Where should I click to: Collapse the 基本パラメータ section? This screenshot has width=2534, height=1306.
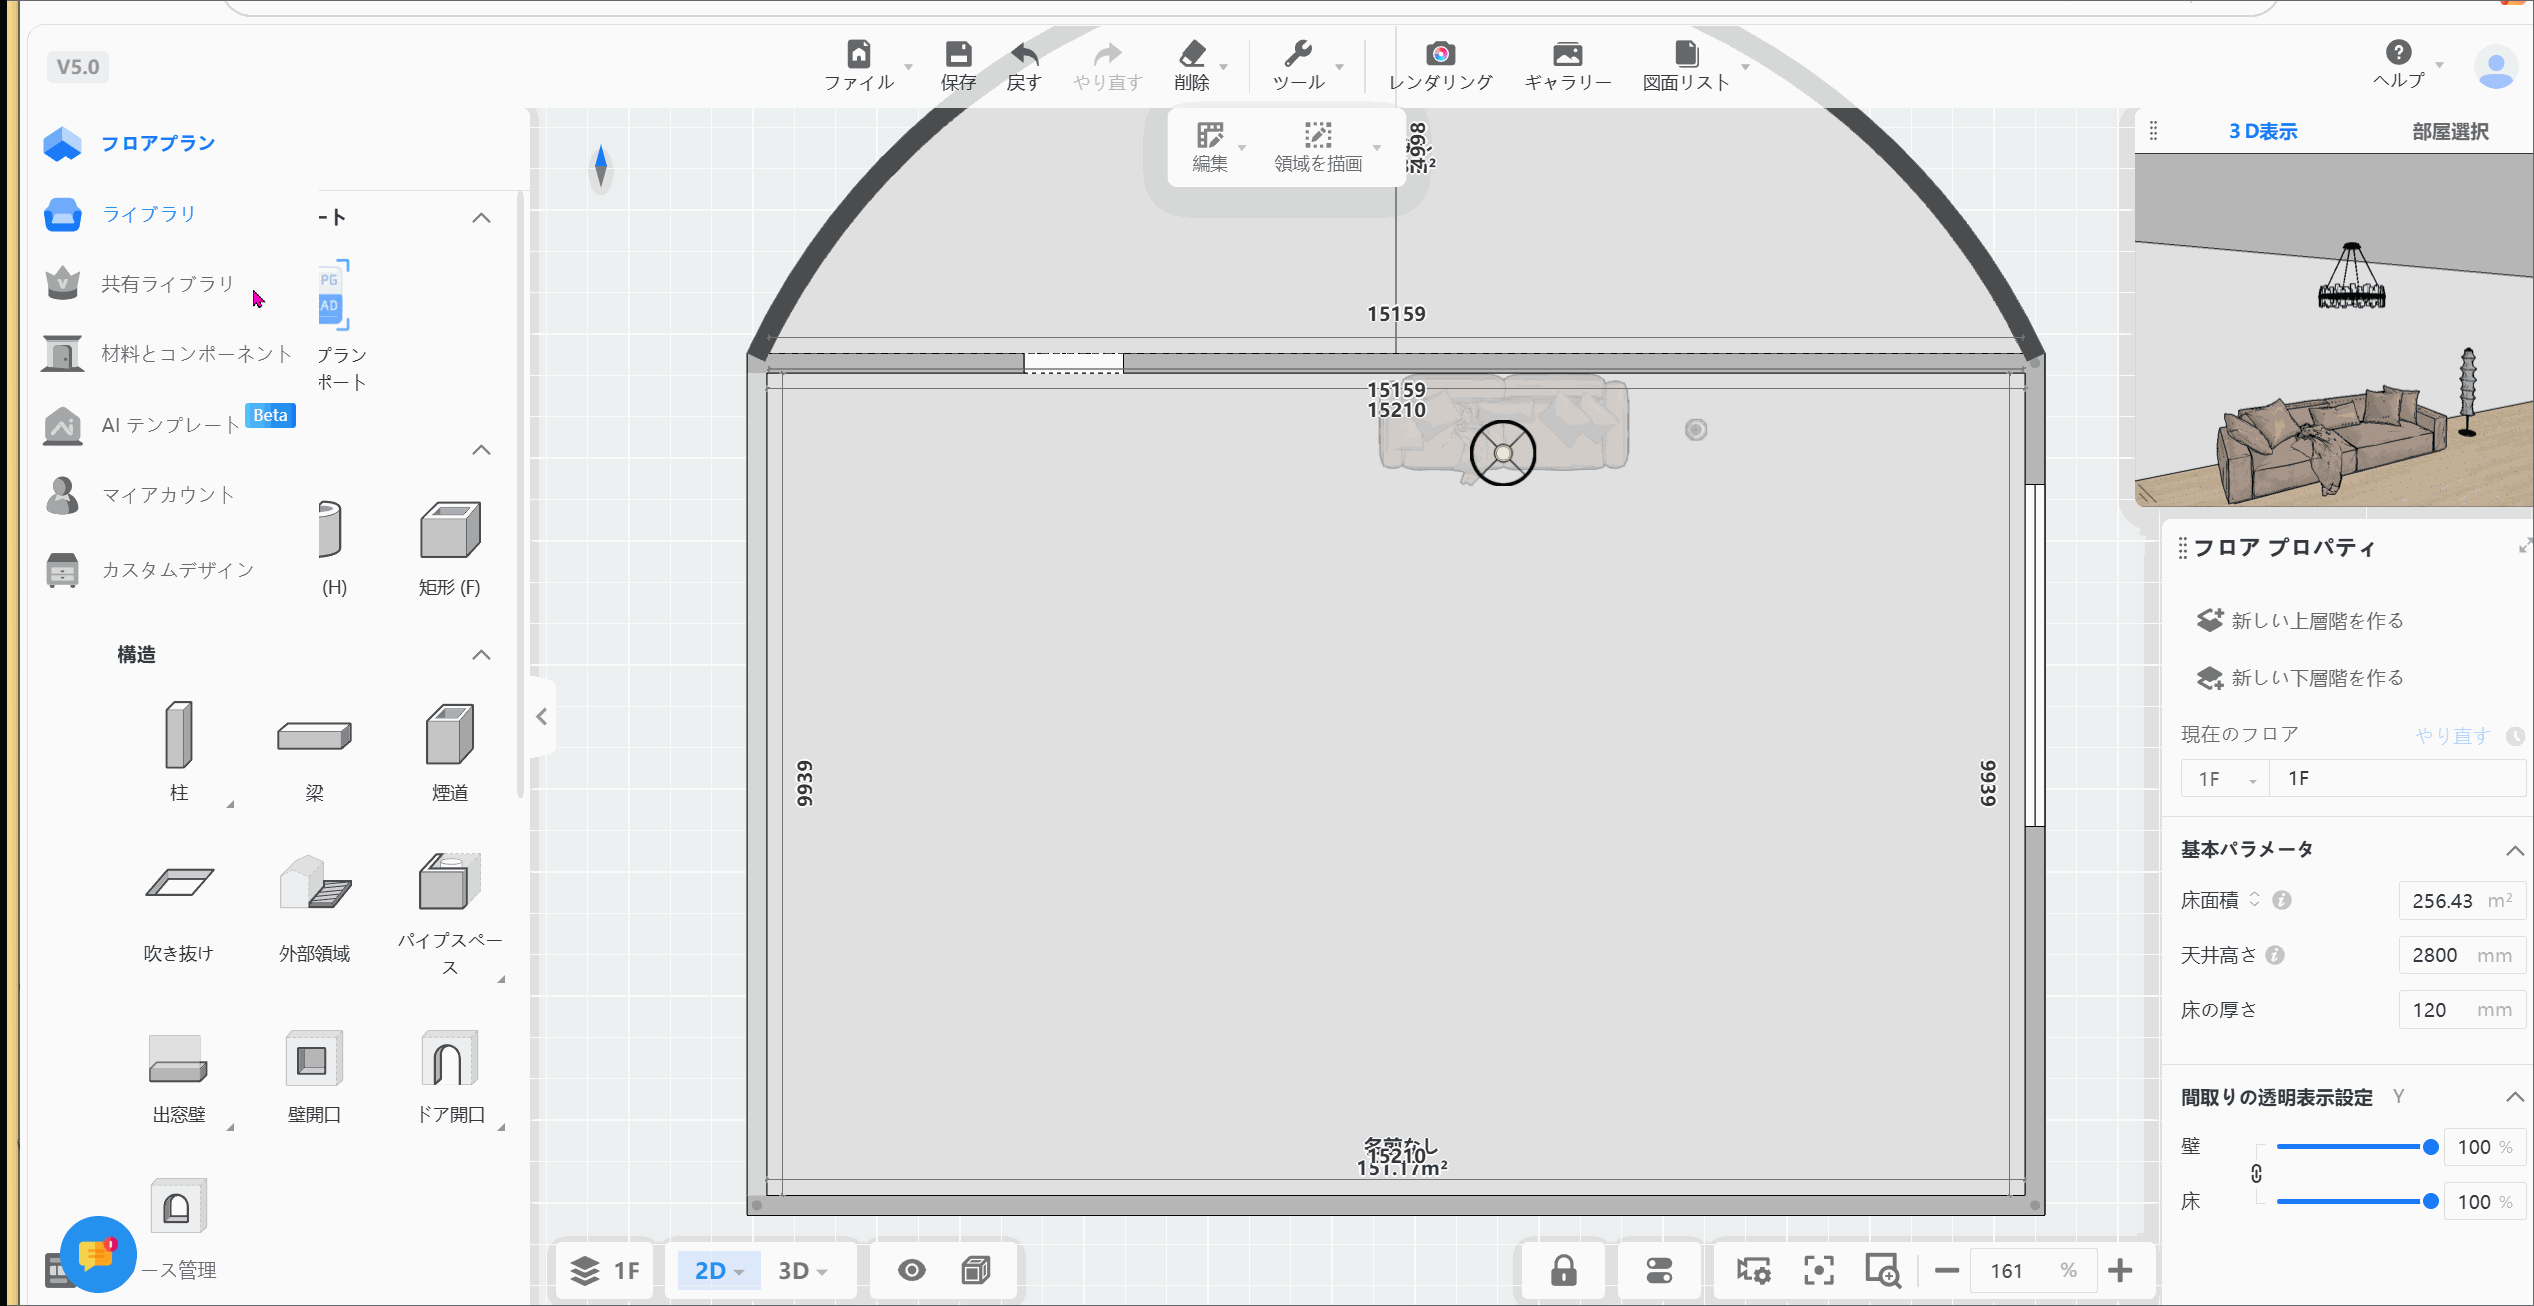(2514, 851)
